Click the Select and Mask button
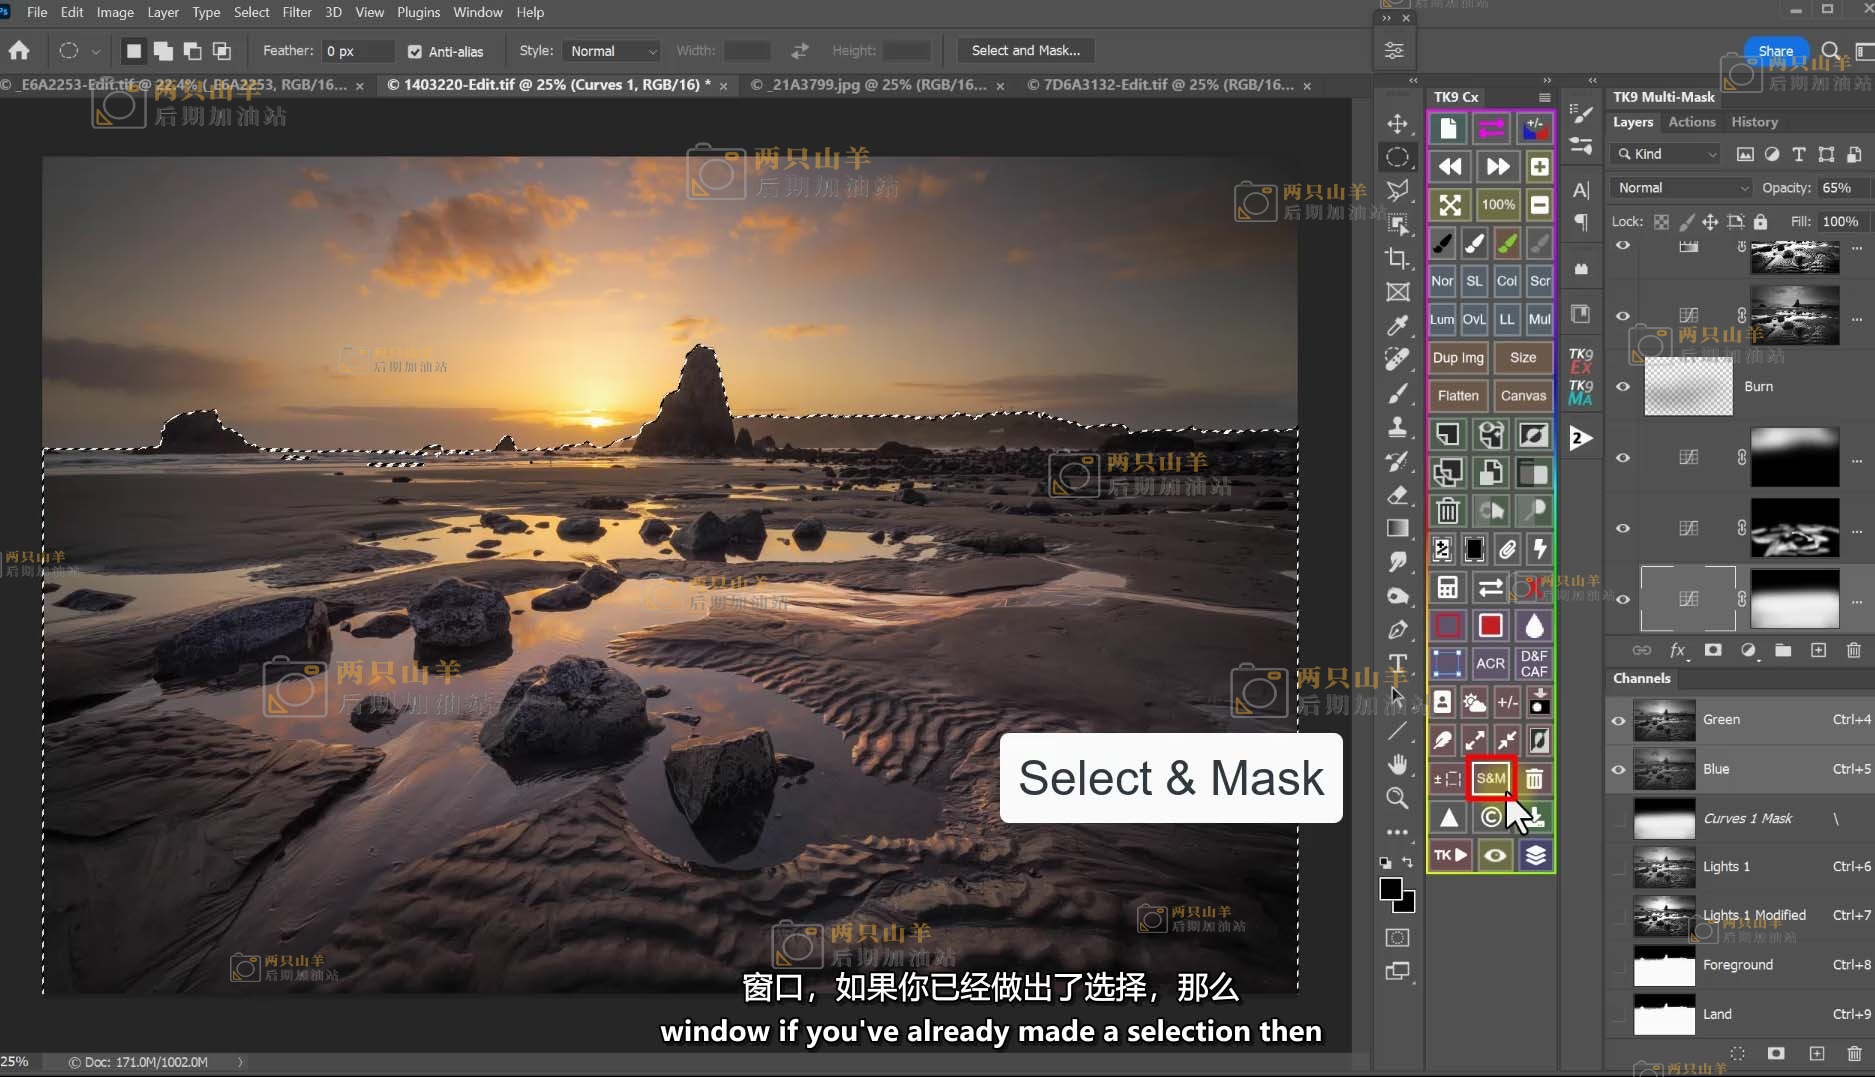The image size is (1875, 1077). coord(1025,50)
